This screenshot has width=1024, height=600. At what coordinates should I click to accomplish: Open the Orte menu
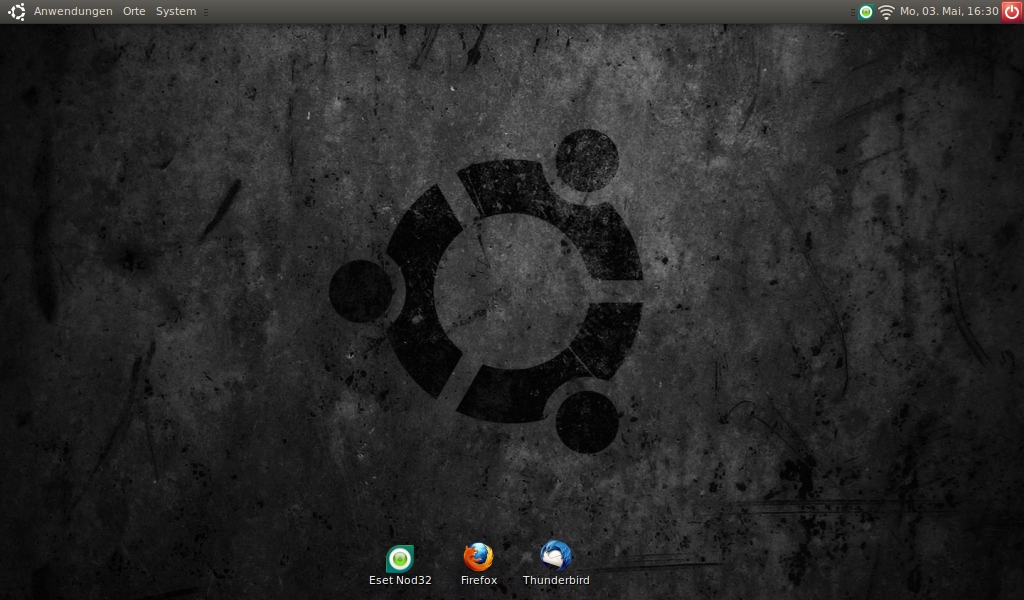(x=134, y=11)
